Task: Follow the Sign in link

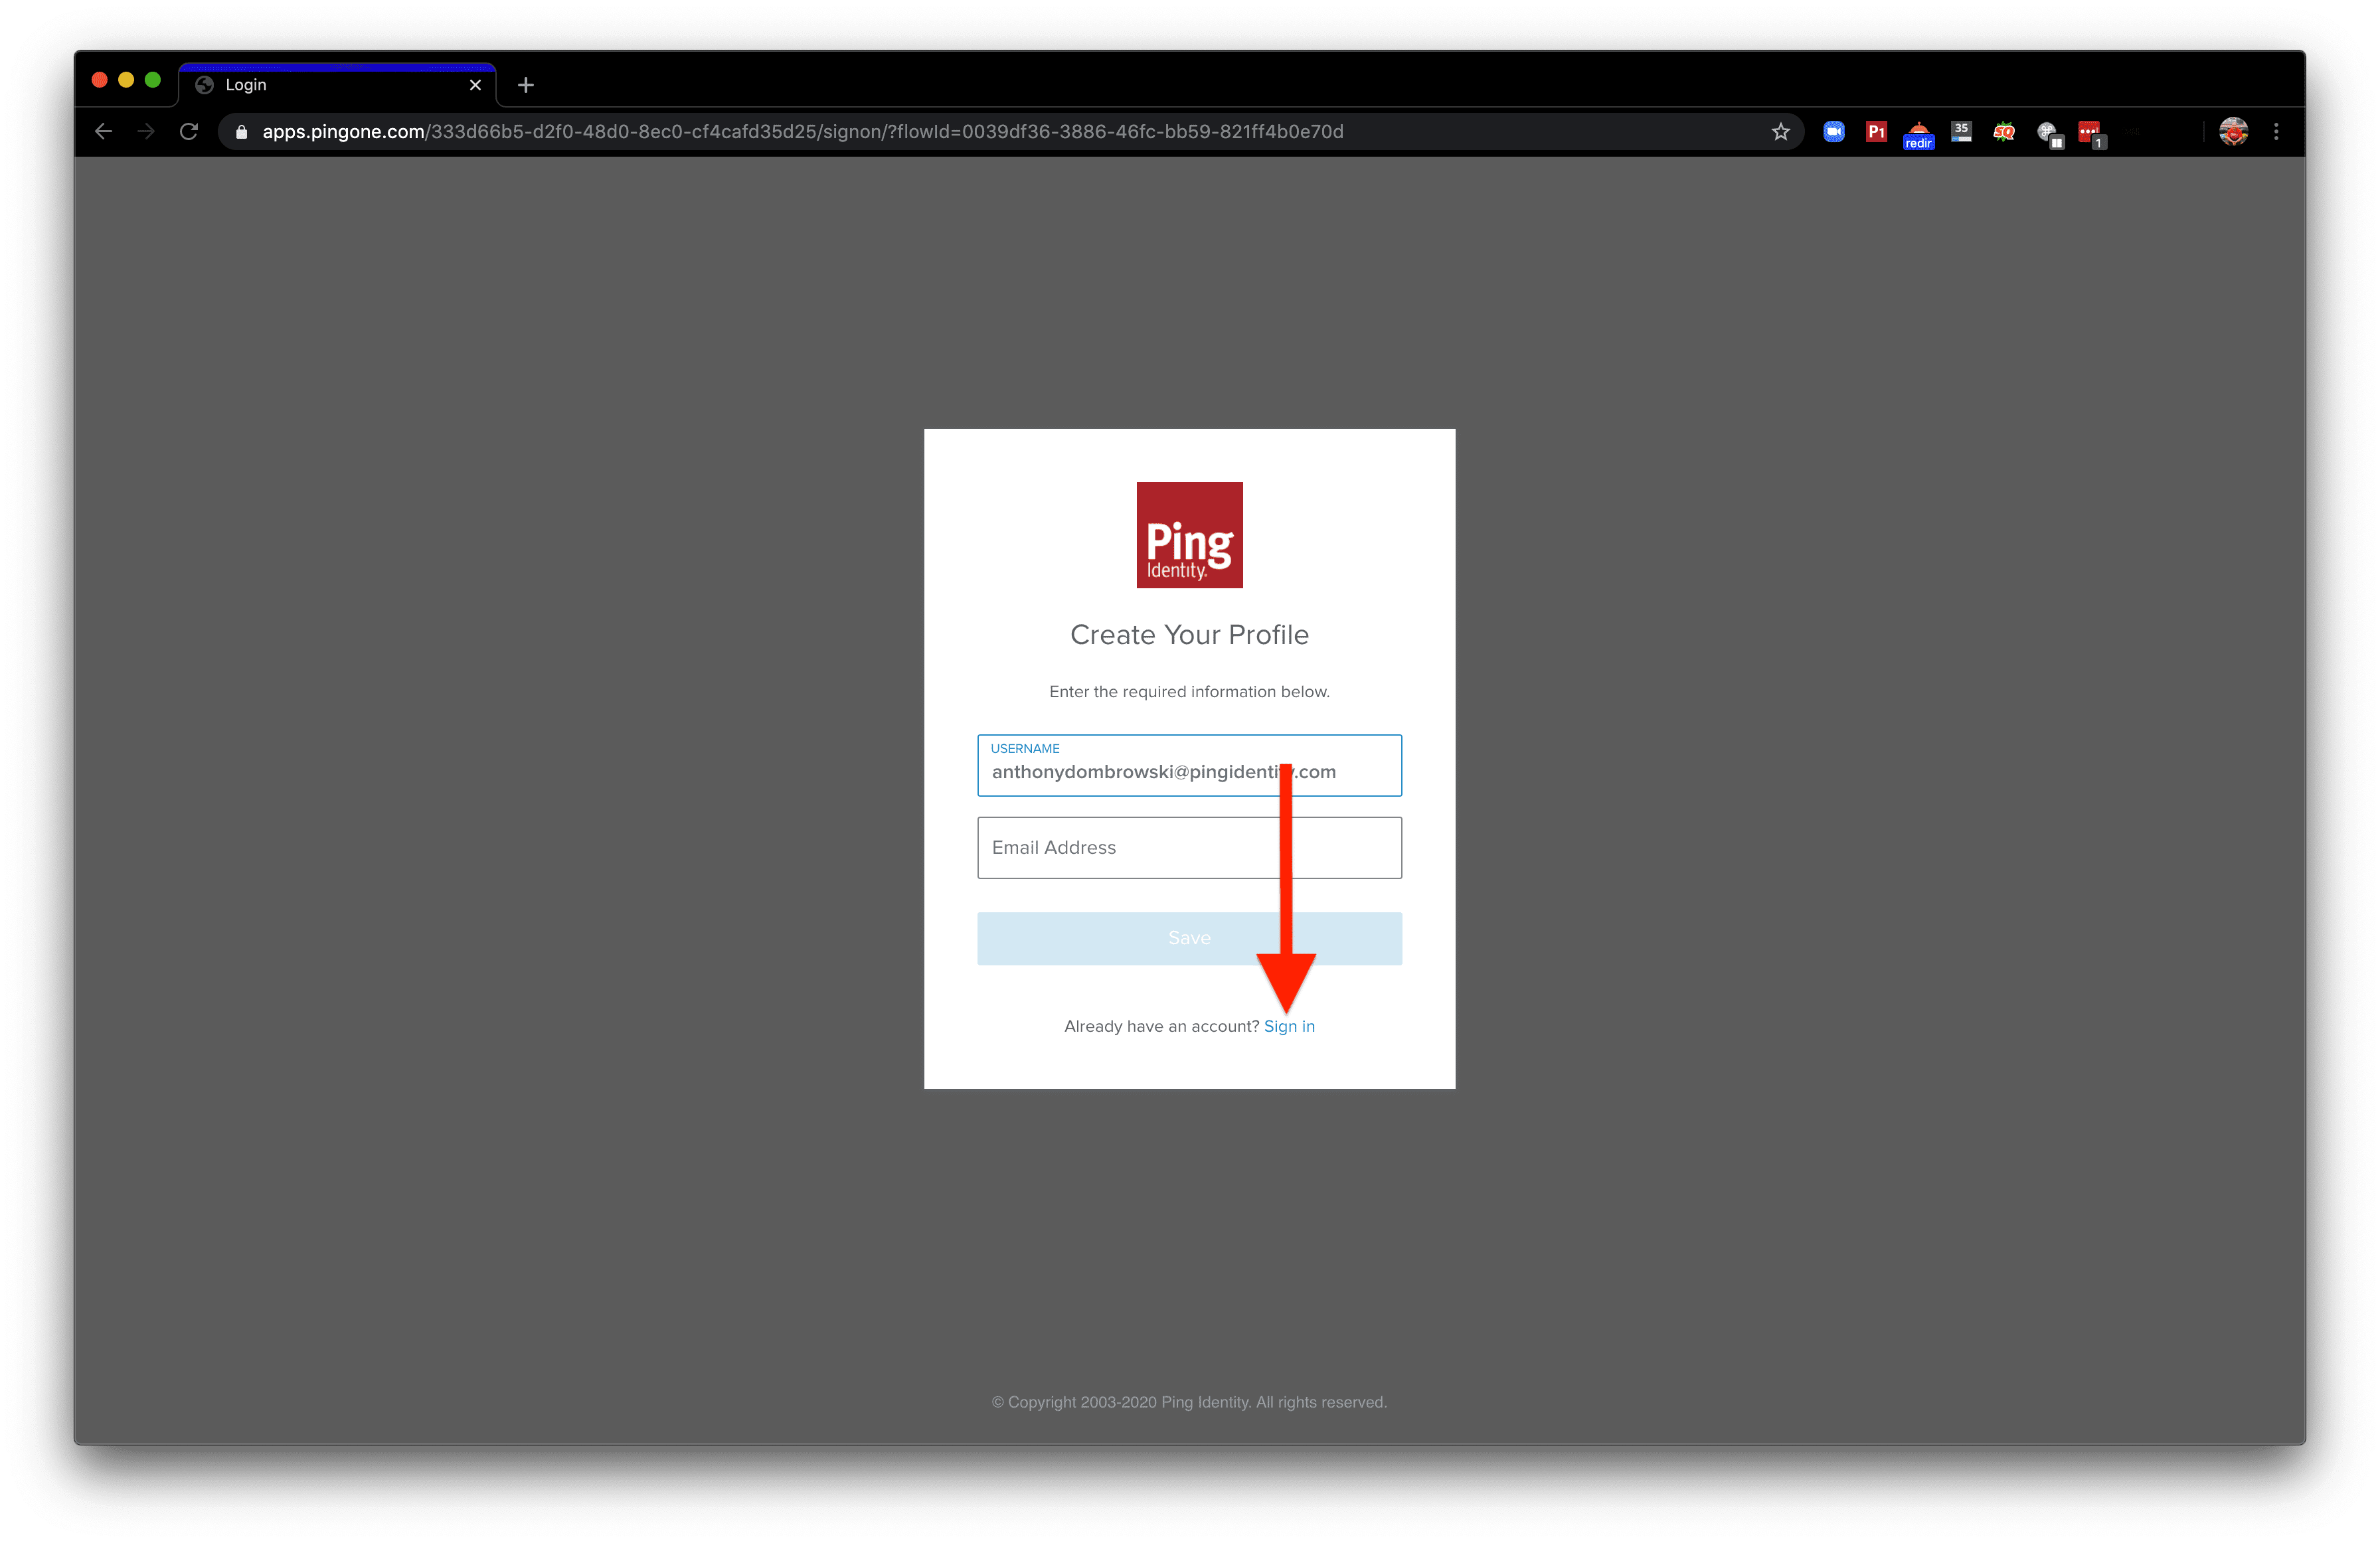Action: tap(1289, 1026)
